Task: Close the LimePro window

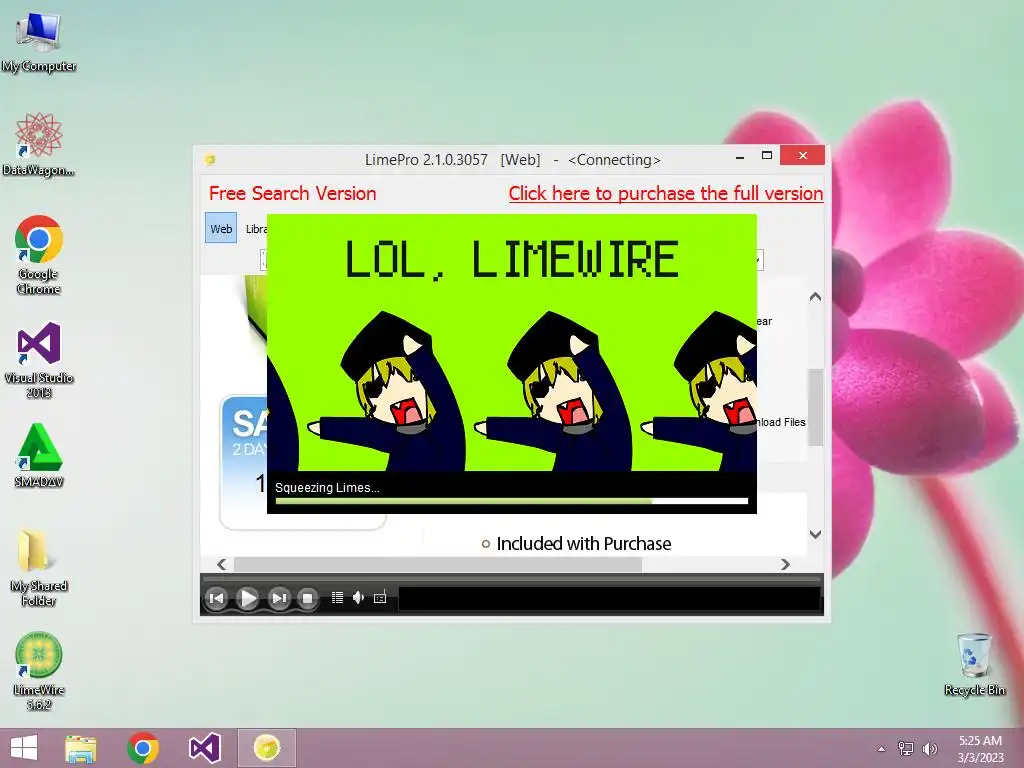Action: tap(803, 155)
